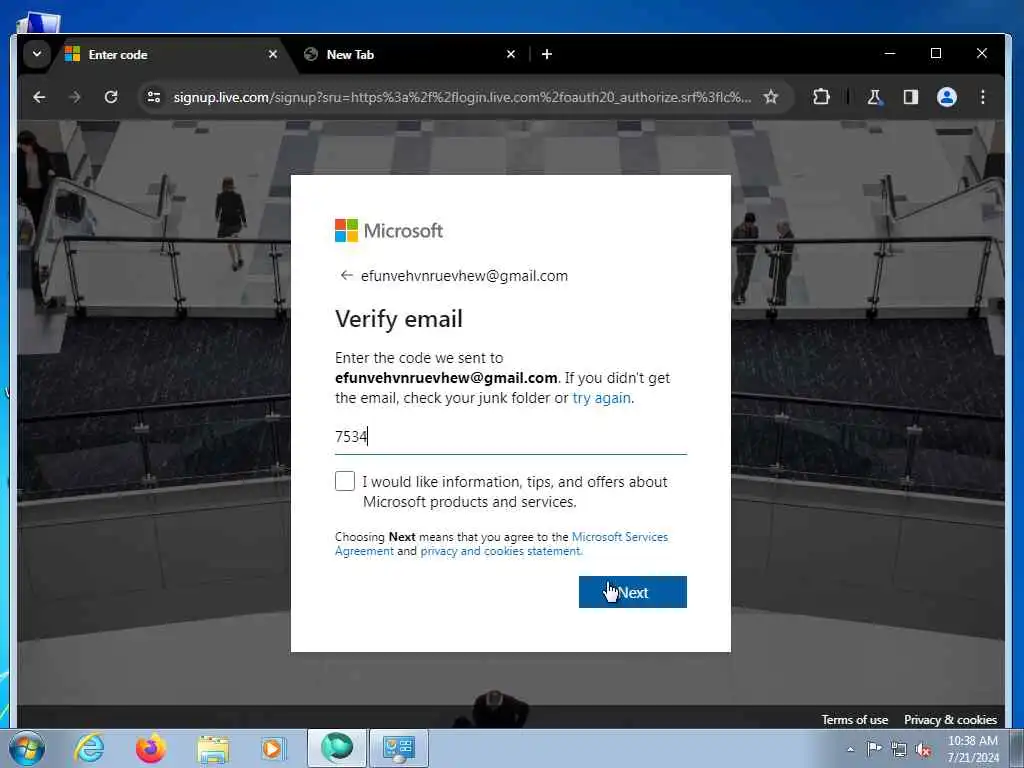Show hidden system tray icons
The image size is (1024, 768).
[x=850, y=749]
